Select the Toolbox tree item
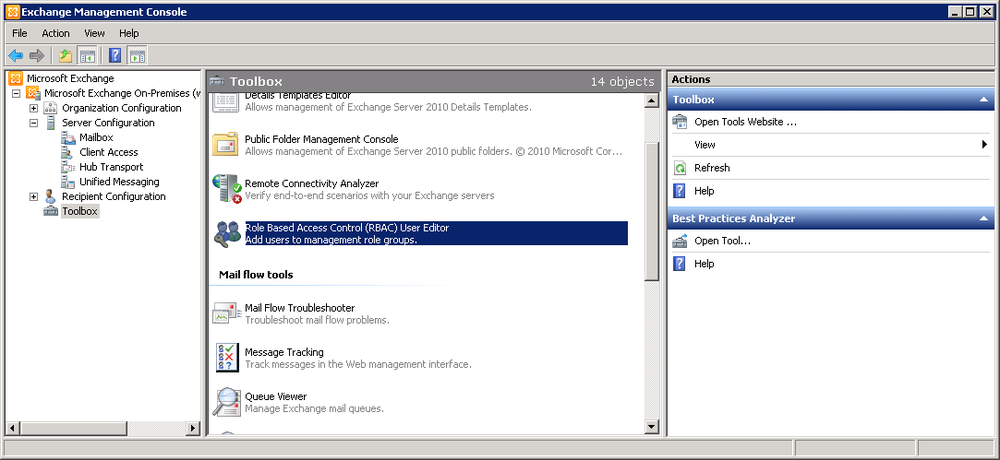 pyautogui.click(x=80, y=211)
